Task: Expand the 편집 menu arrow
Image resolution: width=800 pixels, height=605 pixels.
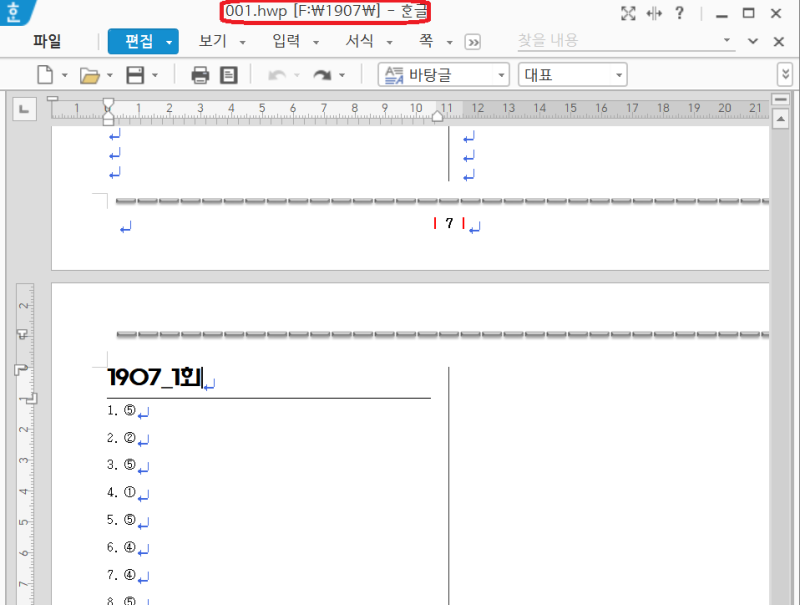Action: [x=169, y=42]
